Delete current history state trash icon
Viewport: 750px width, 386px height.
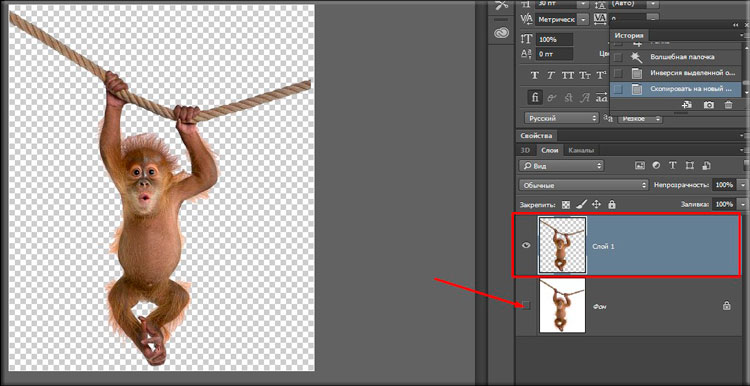[x=728, y=105]
